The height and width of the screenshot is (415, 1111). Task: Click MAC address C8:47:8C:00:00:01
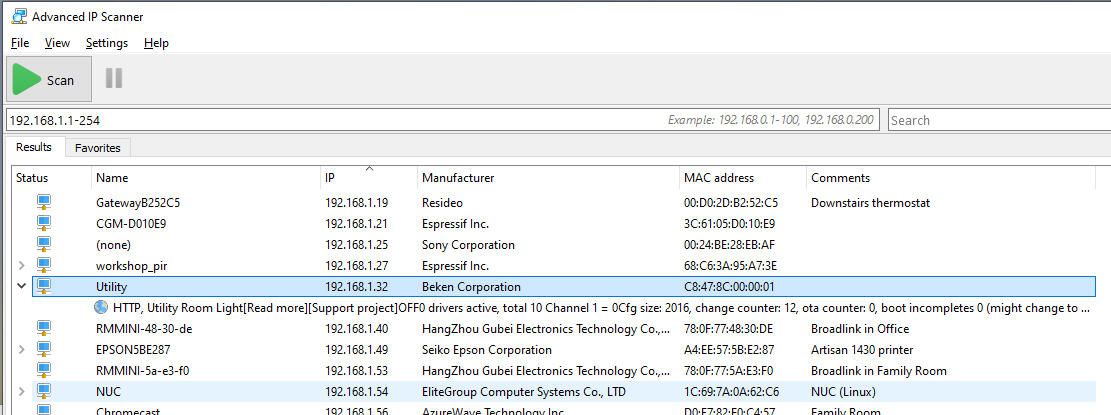pos(729,287)
